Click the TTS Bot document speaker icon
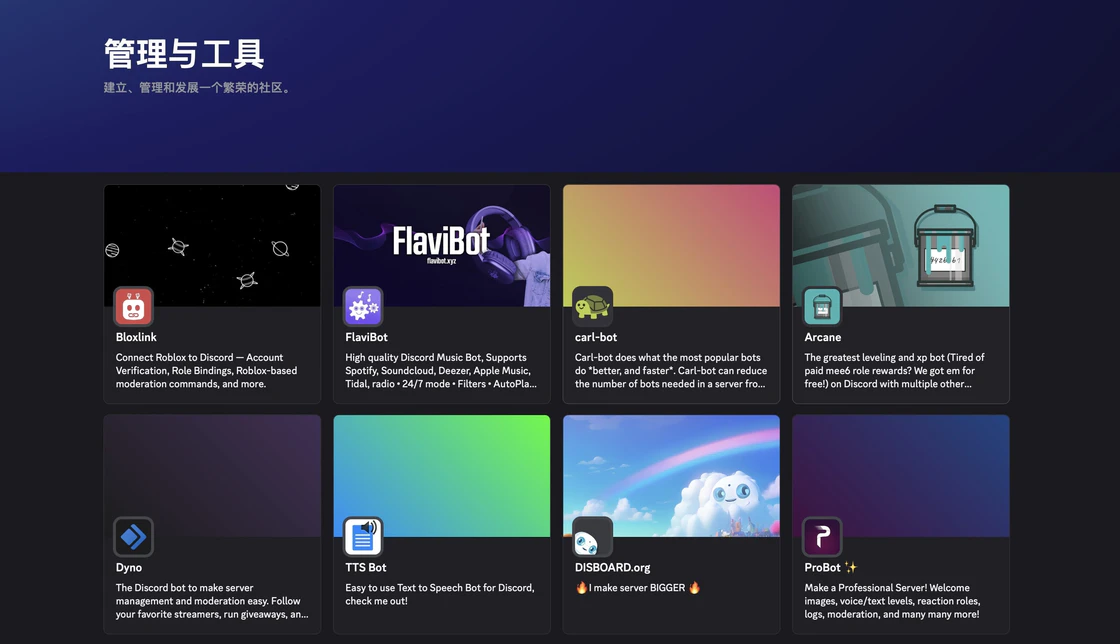The image size is (1120, 644). click(x=363, y=537)
